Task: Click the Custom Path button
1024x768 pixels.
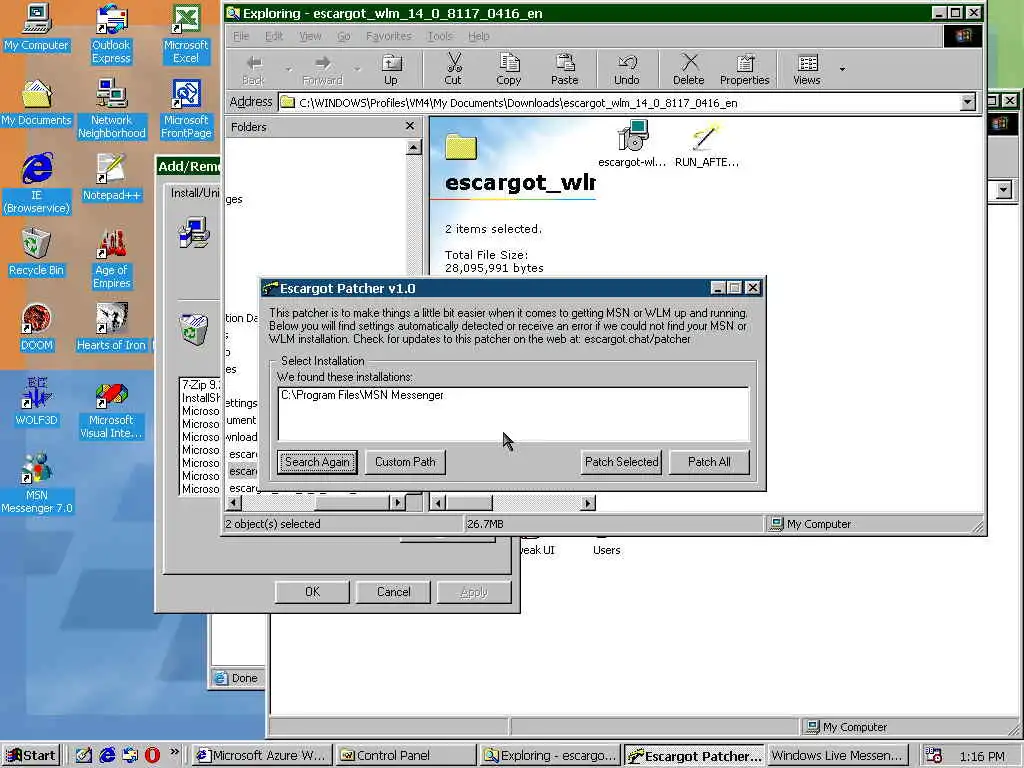Action: (x=405, y=462)
